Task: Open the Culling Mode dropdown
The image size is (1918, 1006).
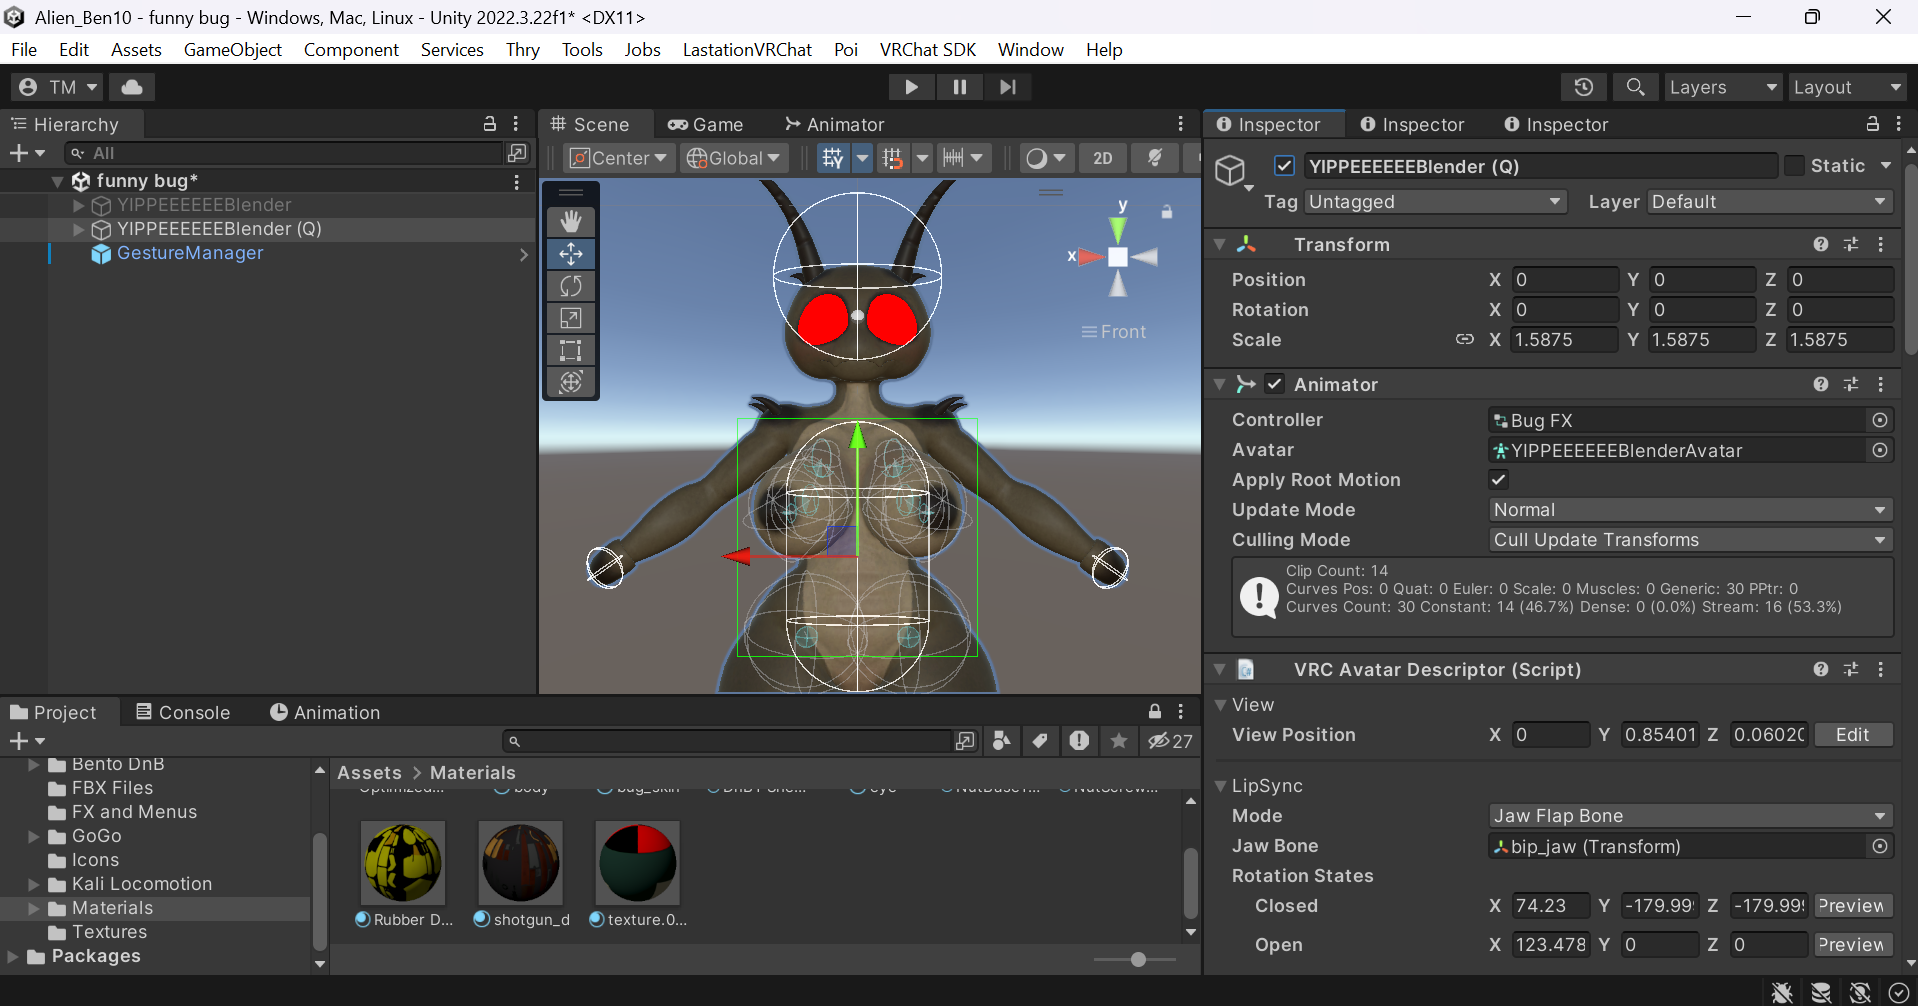Action: pyautogui.click(x=1690, y=540)
